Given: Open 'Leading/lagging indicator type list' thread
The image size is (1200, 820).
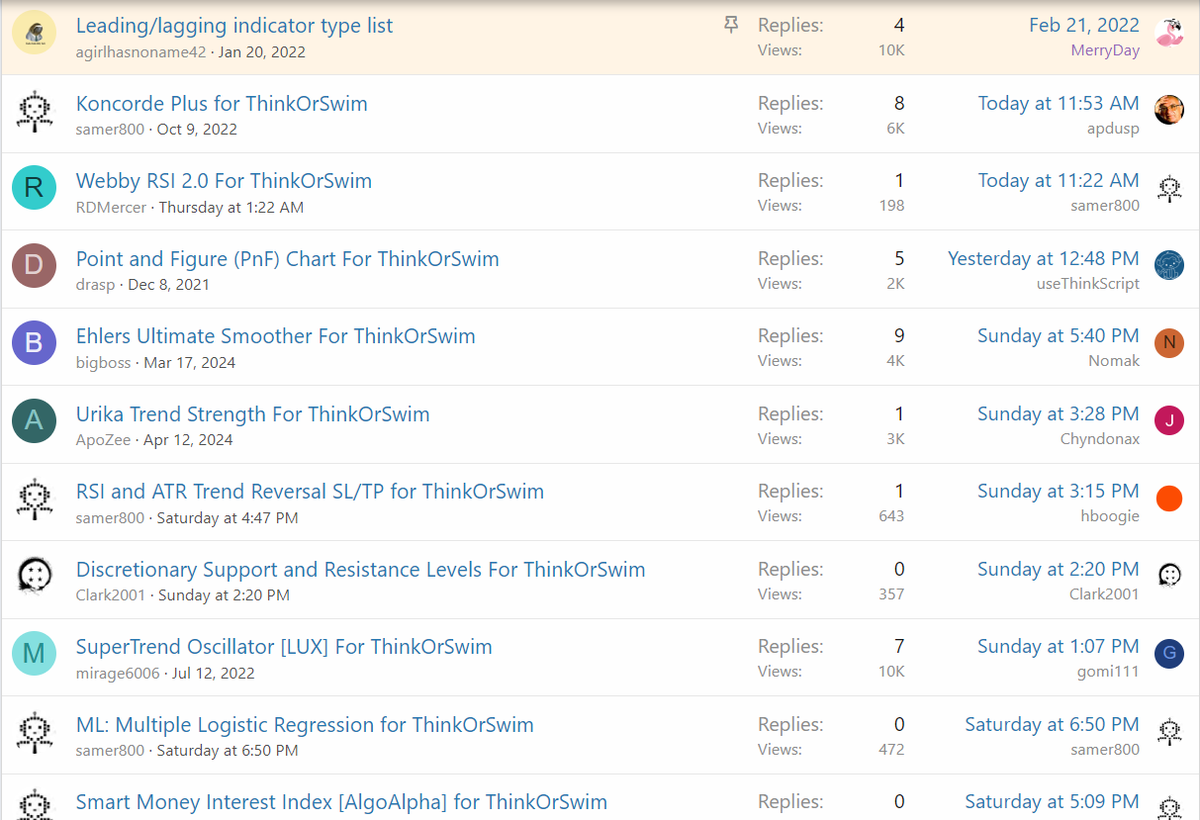Looking at the screenshot, I should click(234, 26).
